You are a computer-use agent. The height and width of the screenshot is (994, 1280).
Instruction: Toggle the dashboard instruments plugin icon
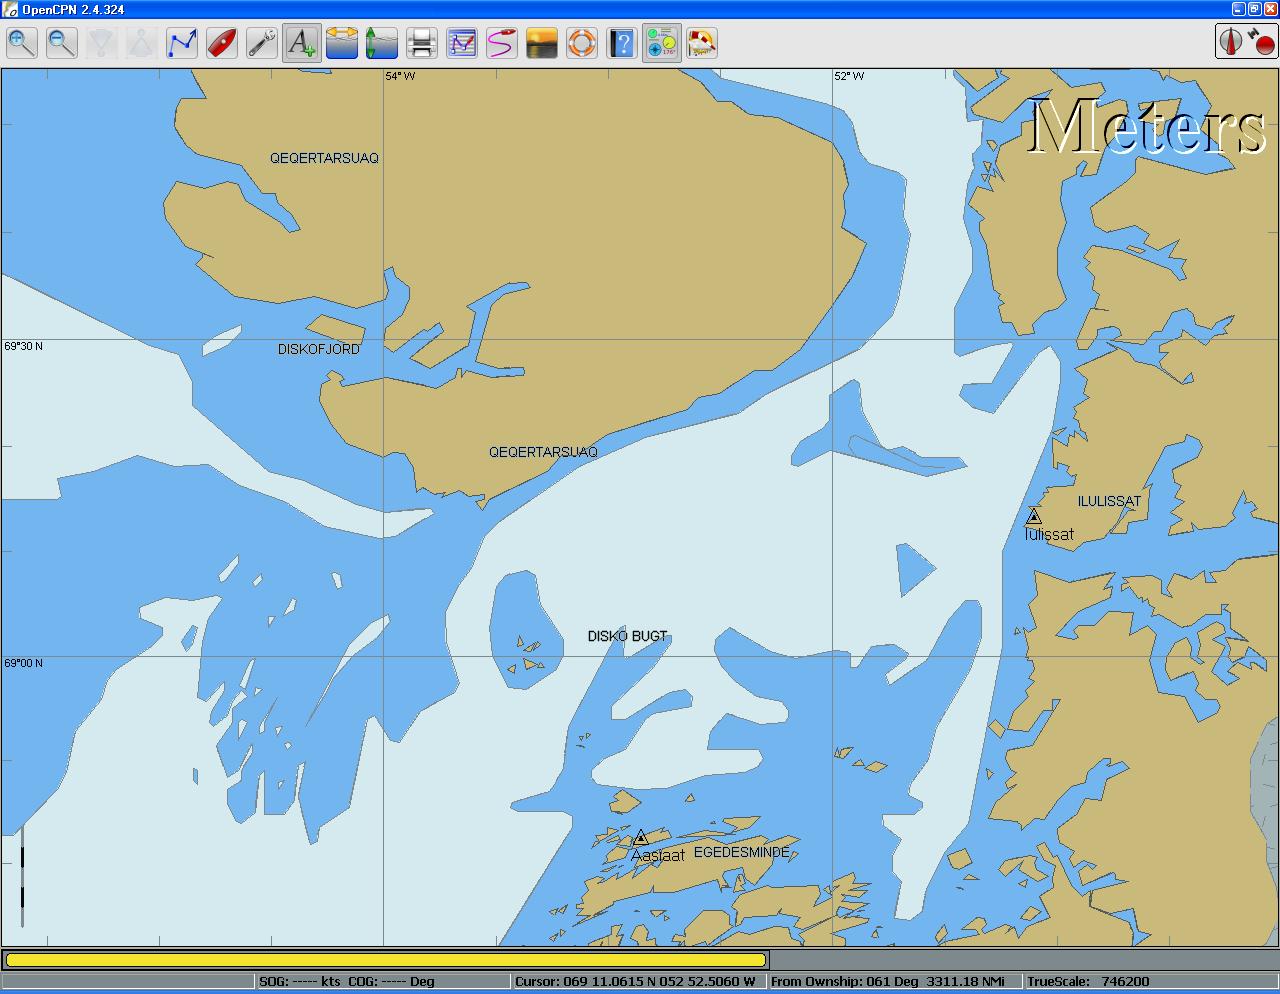click(x=661, y=43)
